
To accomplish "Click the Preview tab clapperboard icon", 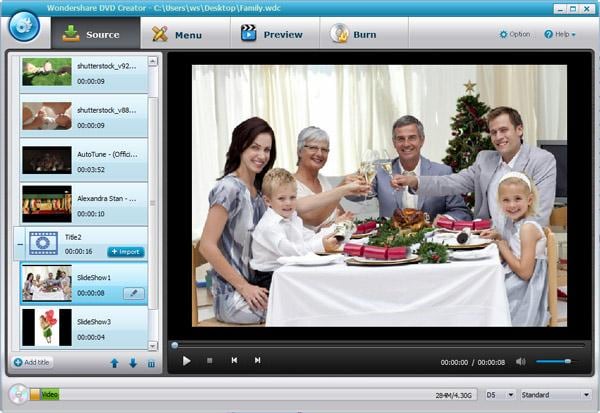I will pos(249,33).
